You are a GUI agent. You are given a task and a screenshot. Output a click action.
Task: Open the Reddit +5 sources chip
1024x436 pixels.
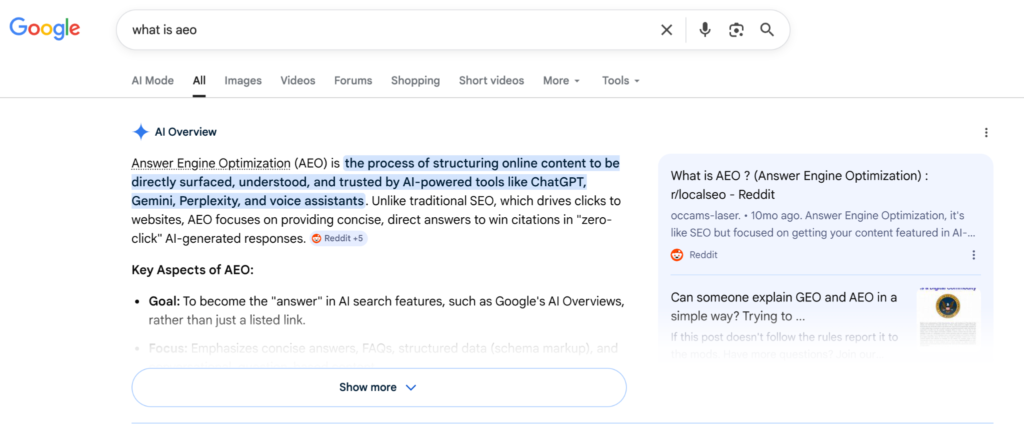point(339,239)
